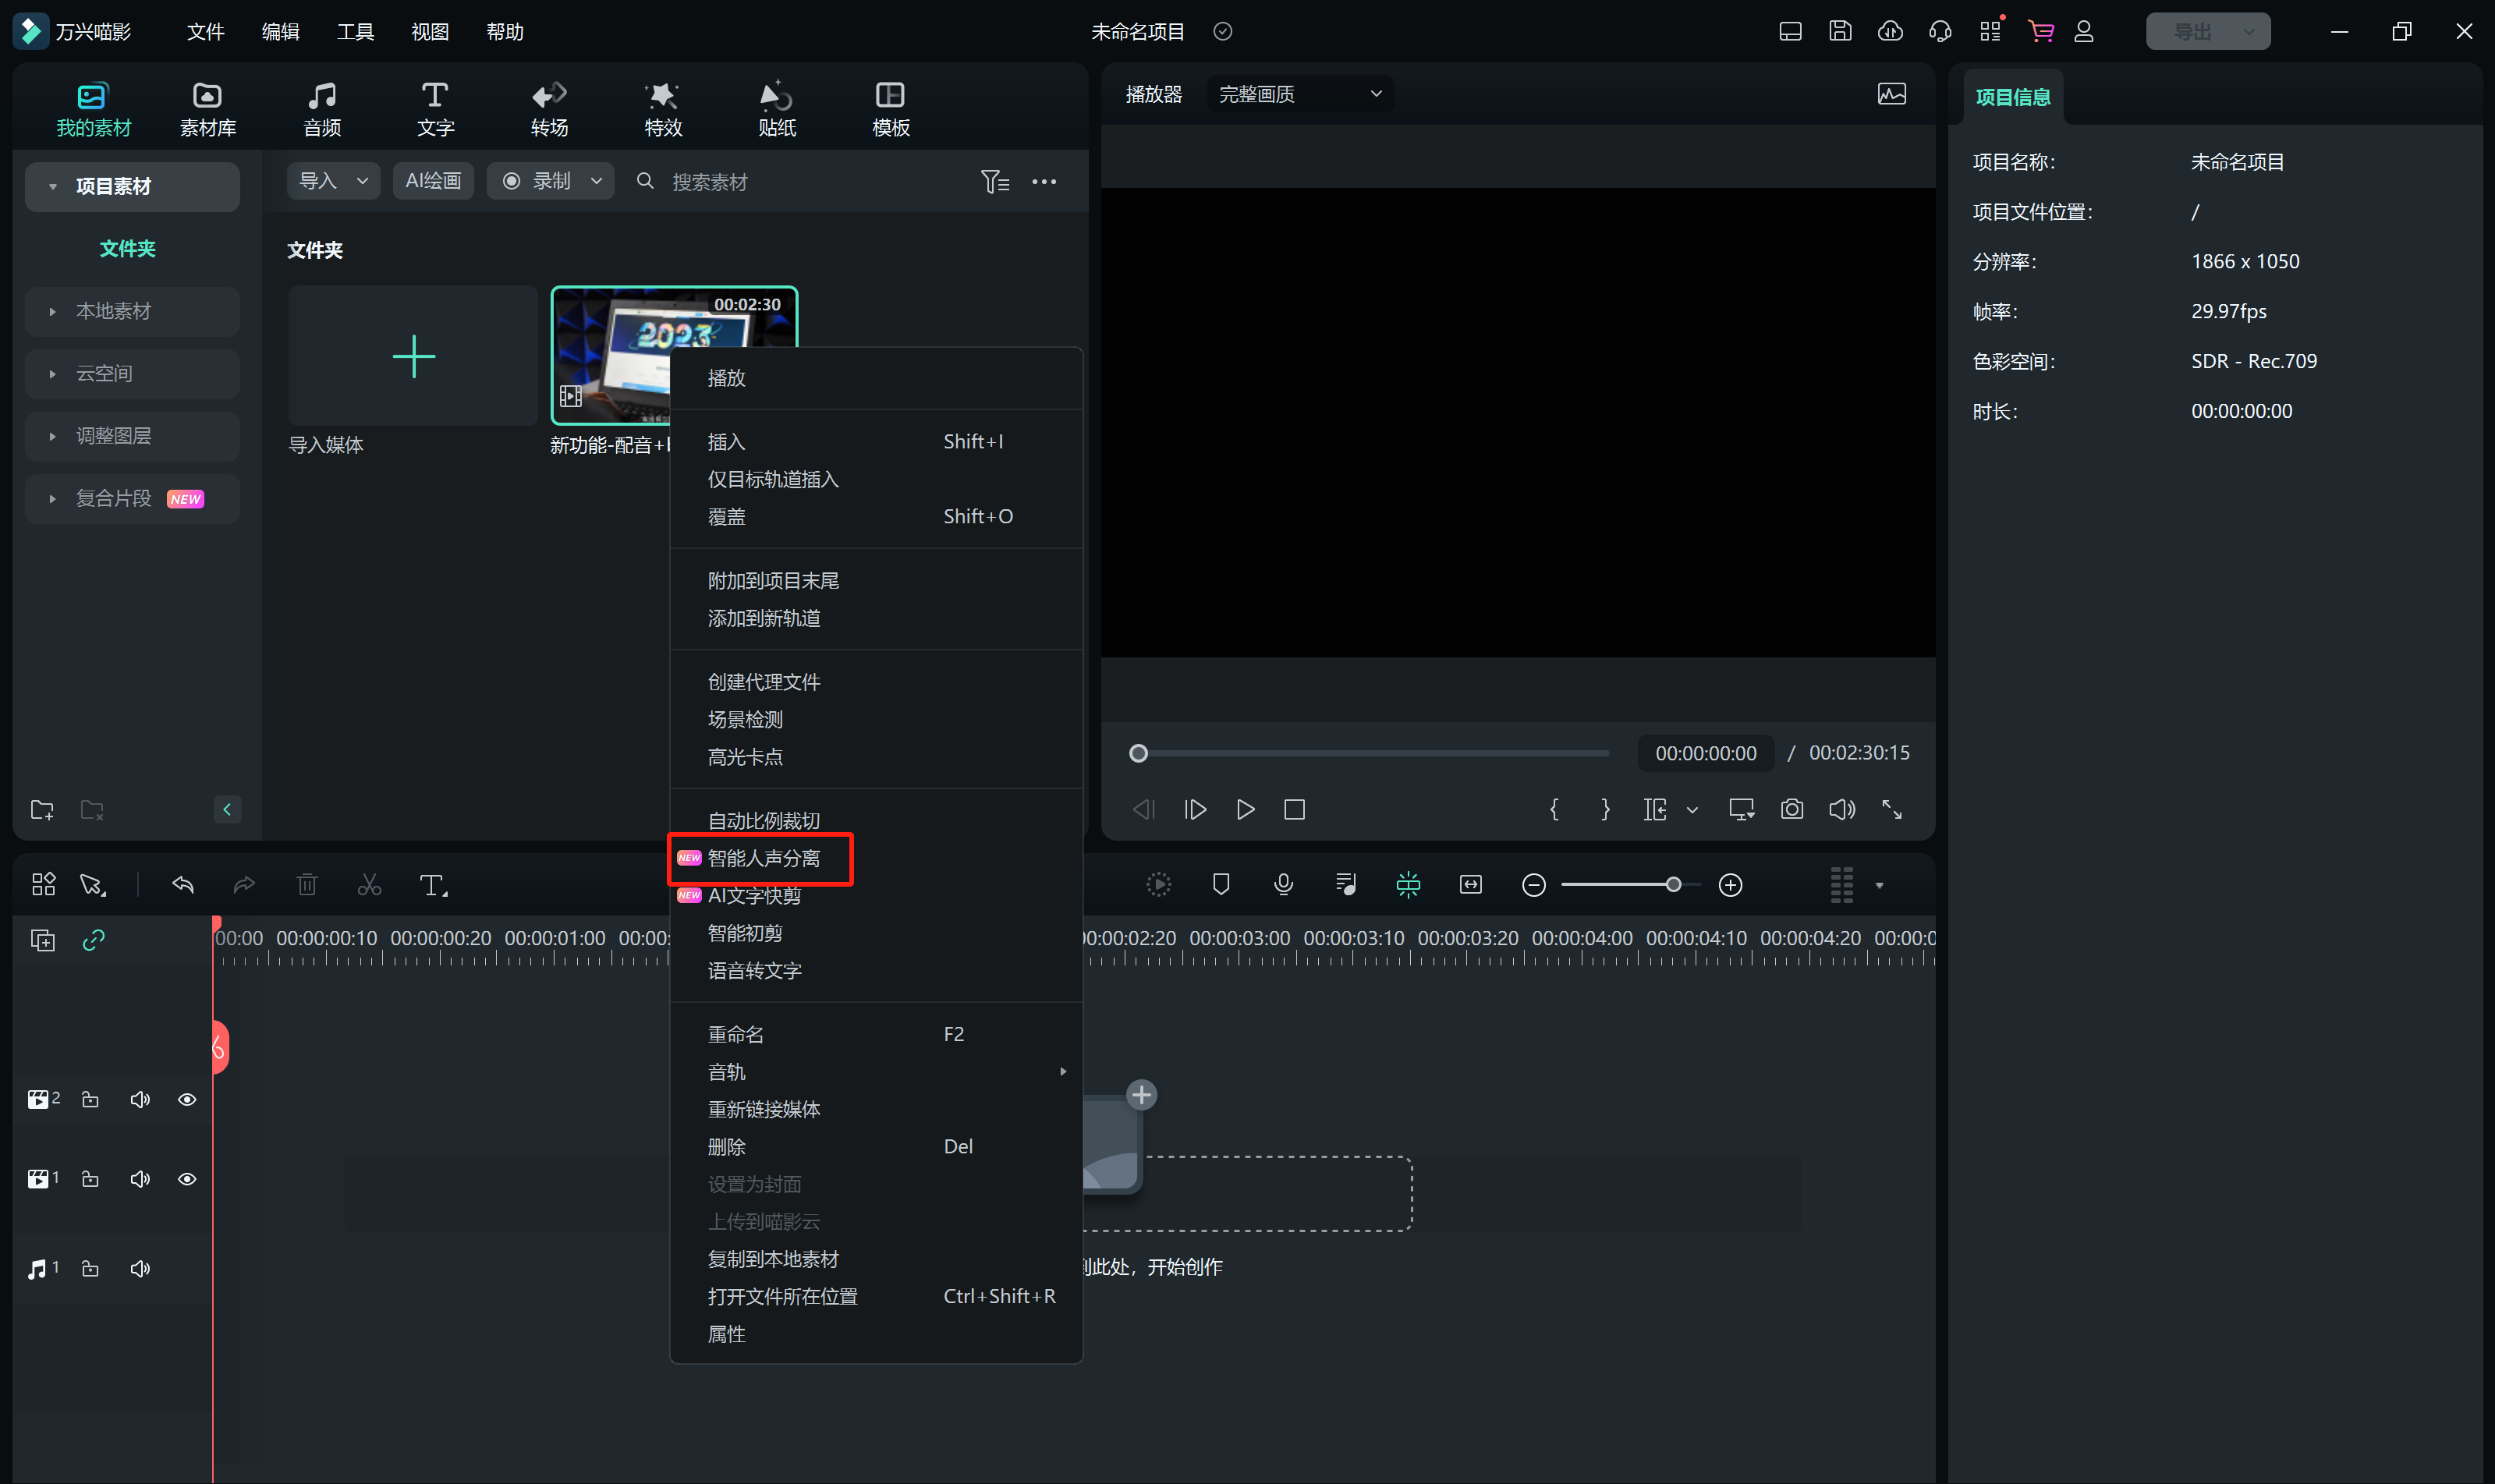
Task: Click the snapshot camera icon in player
Action: (x=1791, y=809)
